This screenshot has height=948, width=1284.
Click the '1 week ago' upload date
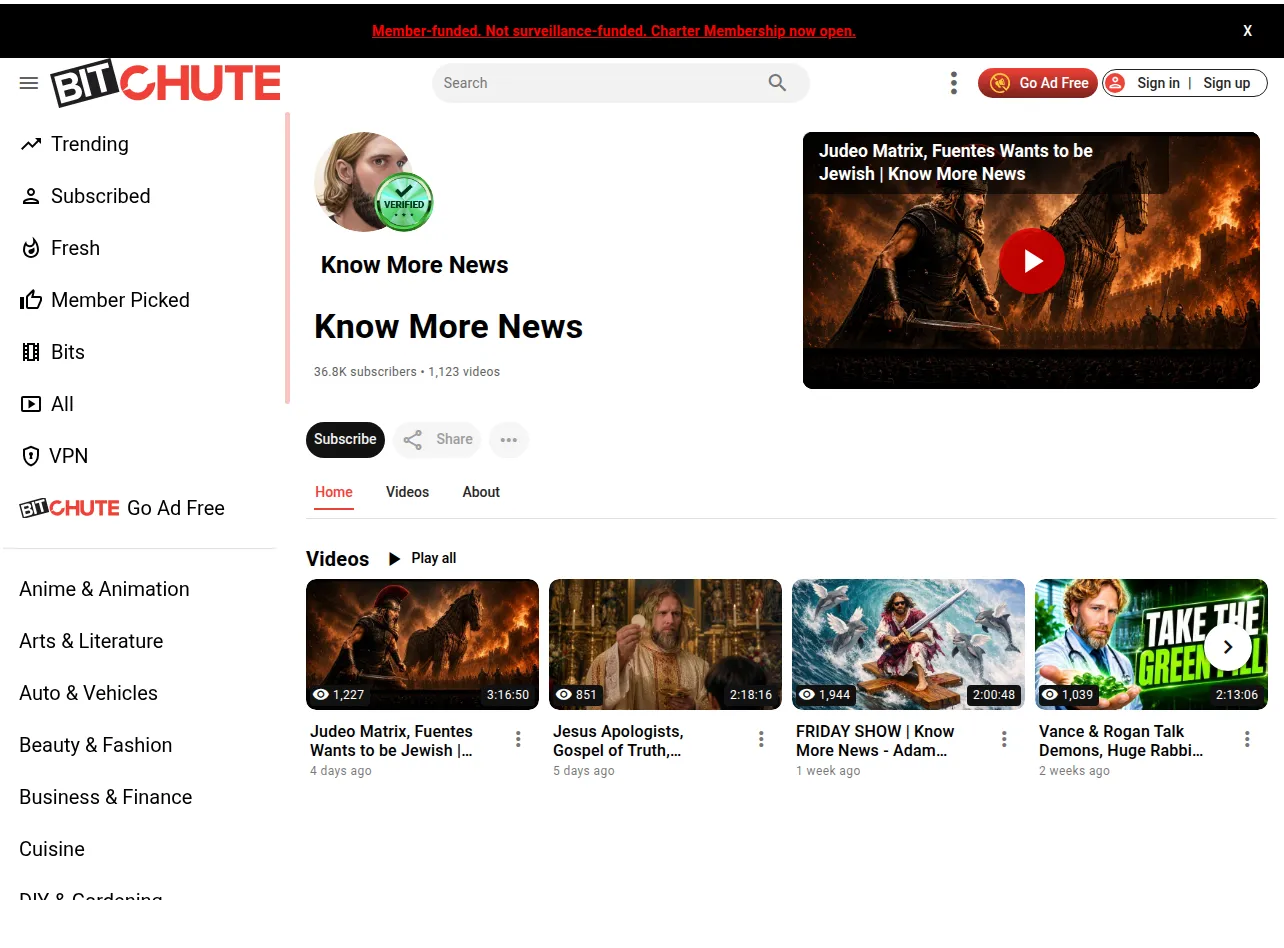(x=828, y=771)
